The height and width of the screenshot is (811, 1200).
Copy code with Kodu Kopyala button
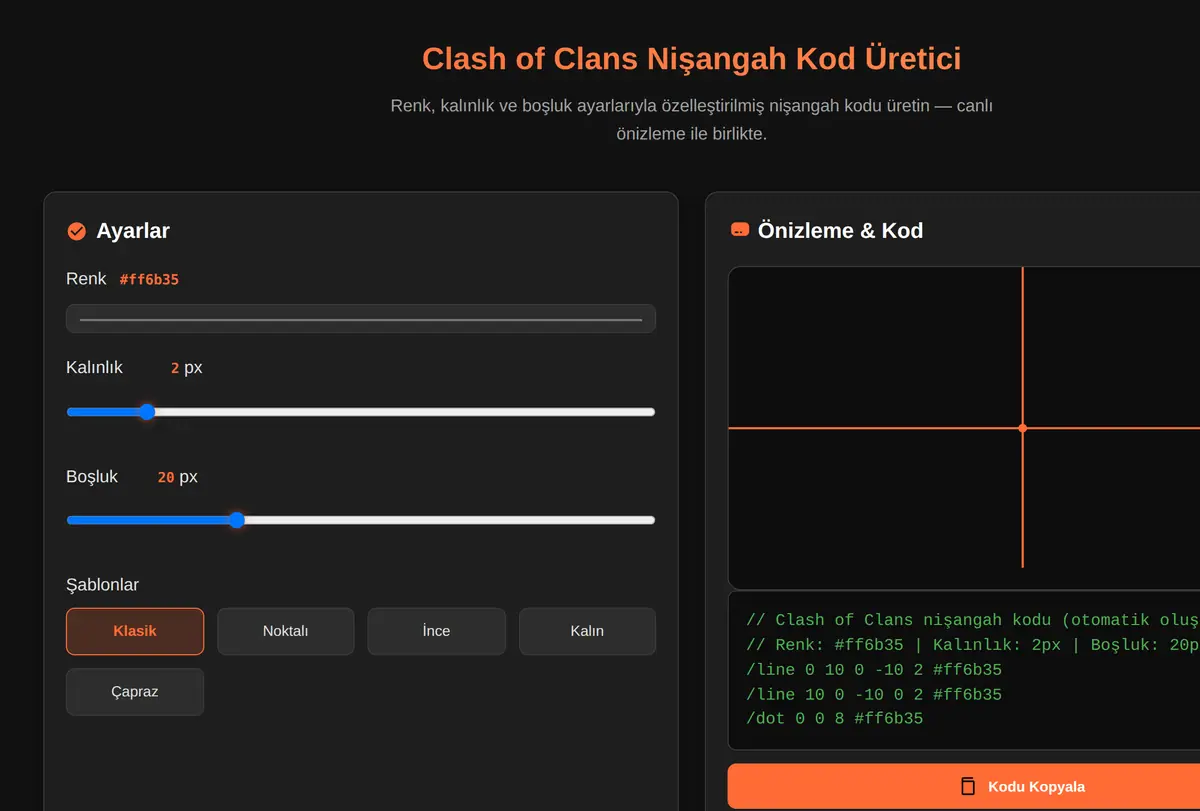coord(964,786)
